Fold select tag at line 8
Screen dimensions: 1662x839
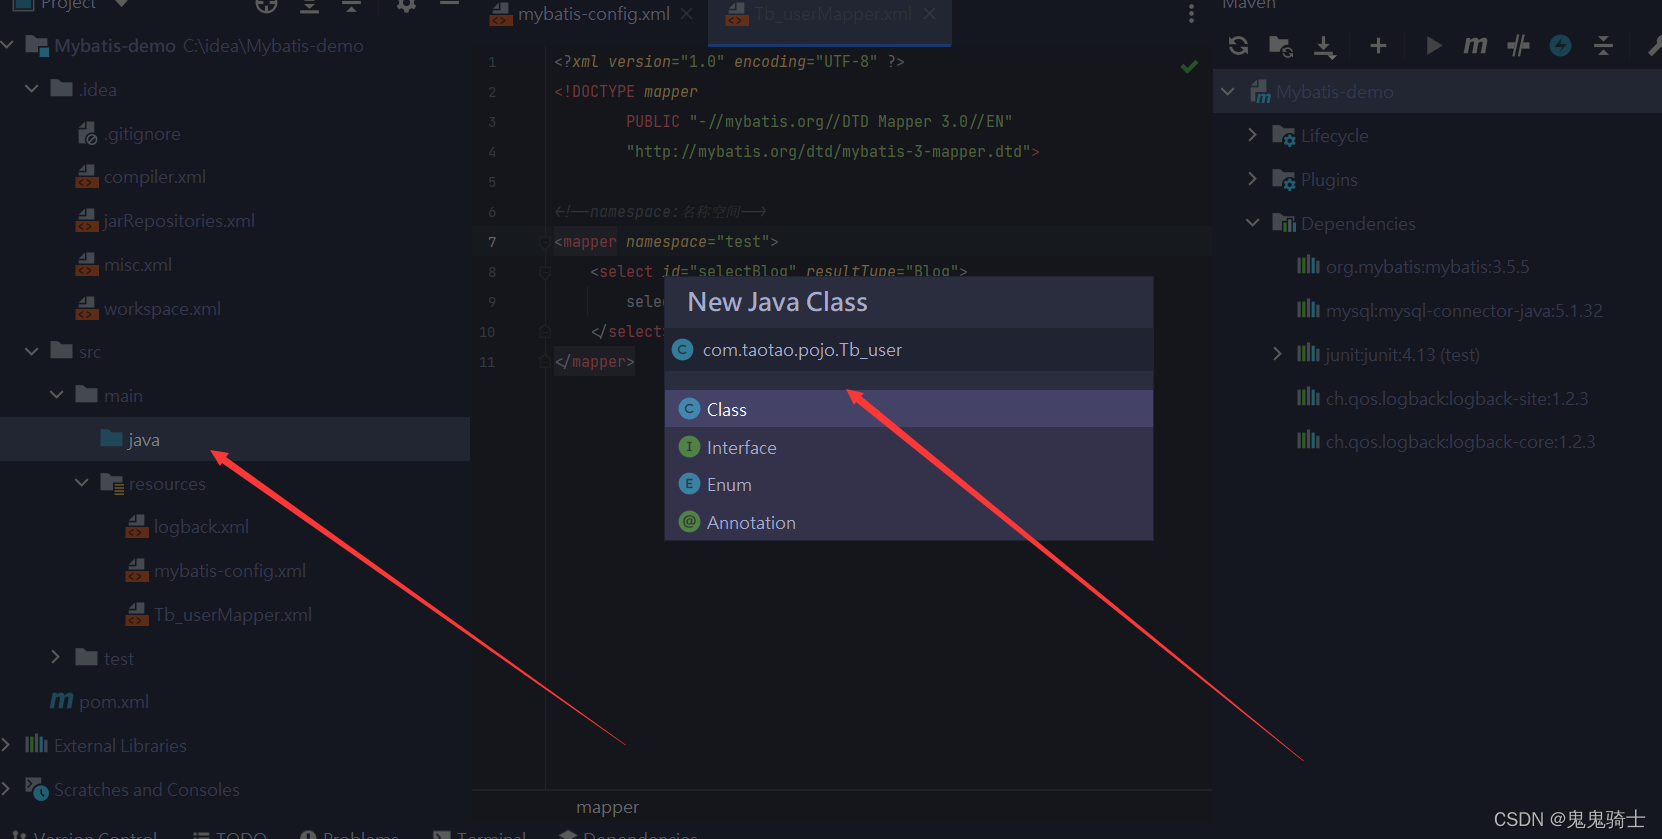tap(545, 272)
